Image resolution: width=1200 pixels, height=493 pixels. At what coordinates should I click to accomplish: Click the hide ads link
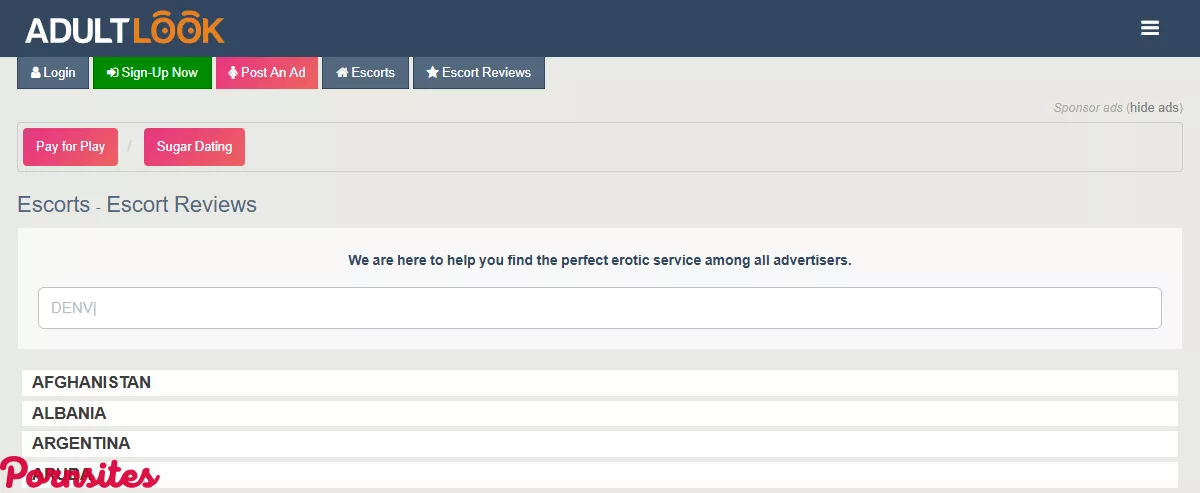pos(1155,108)
